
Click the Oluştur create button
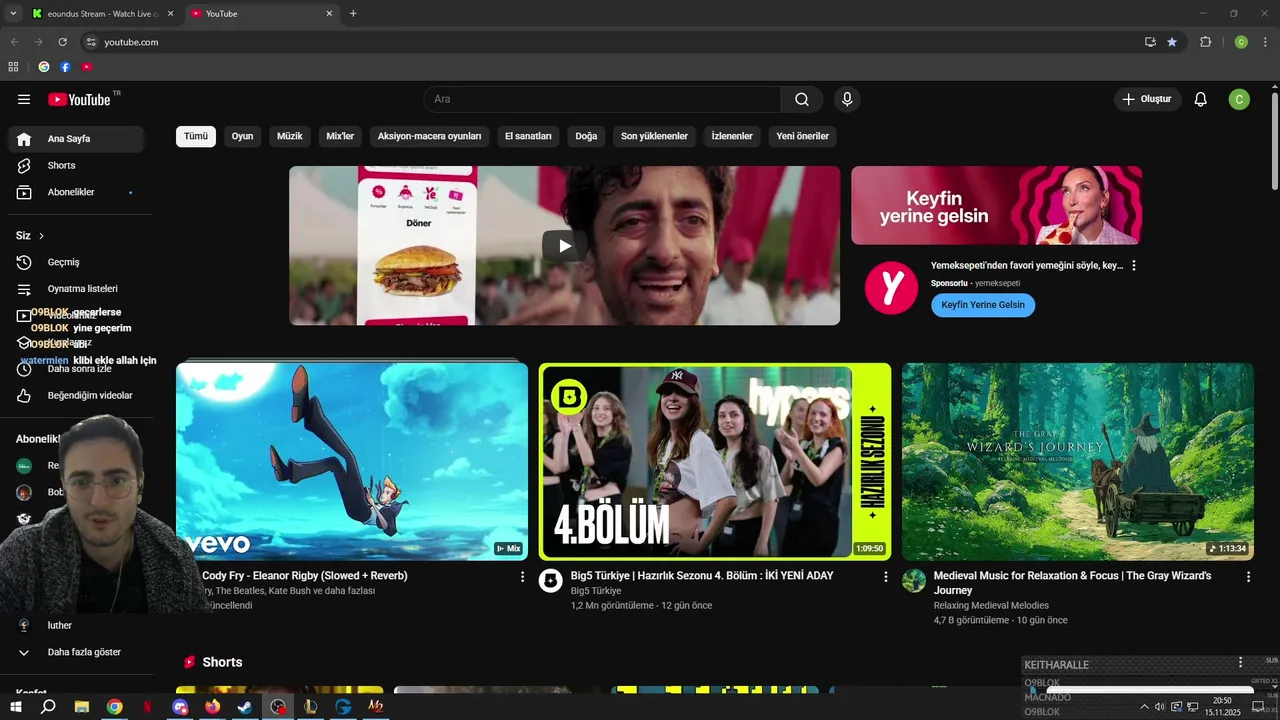click(1148, 99)
